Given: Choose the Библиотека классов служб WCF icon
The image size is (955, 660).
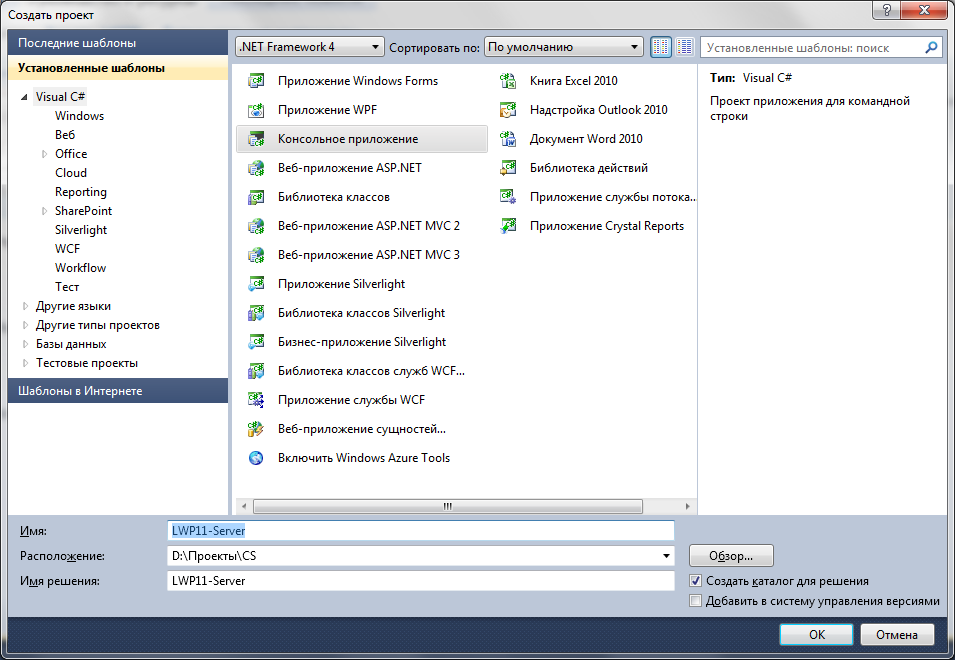Looking at the screenshot, I should (x=256, y=371).
